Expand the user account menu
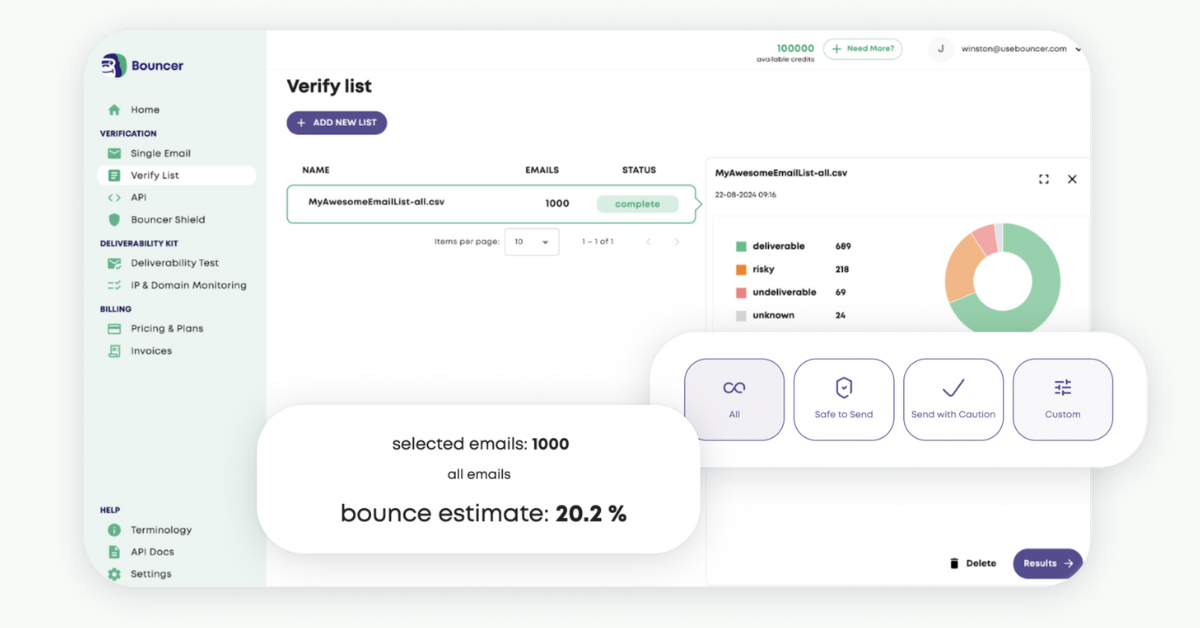The width and height of the screenshot is (1200, 628). click(x=1079, y=49)
